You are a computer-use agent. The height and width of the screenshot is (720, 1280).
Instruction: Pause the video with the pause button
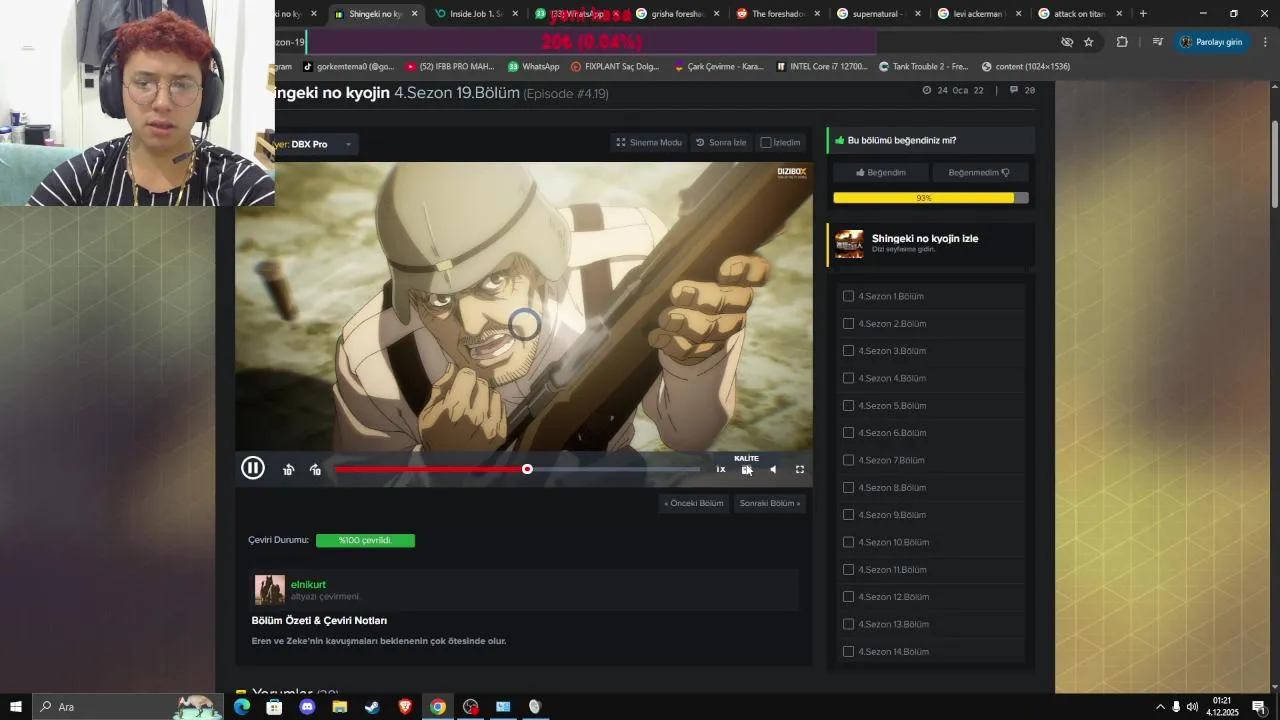pos(252,468)
